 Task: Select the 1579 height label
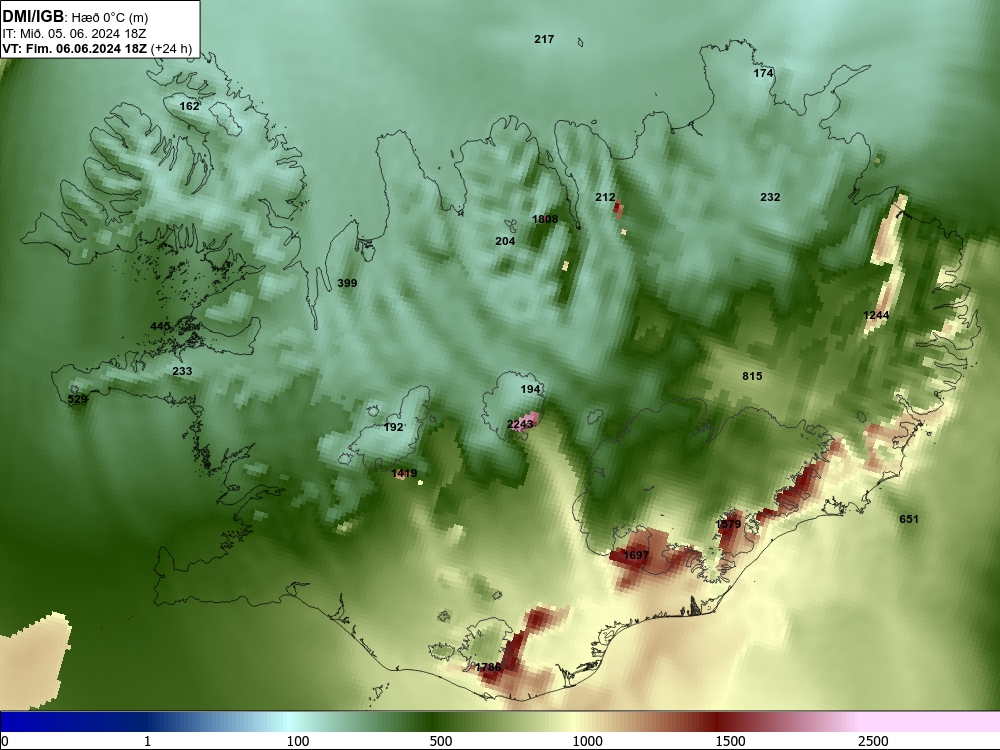point(728,524)
